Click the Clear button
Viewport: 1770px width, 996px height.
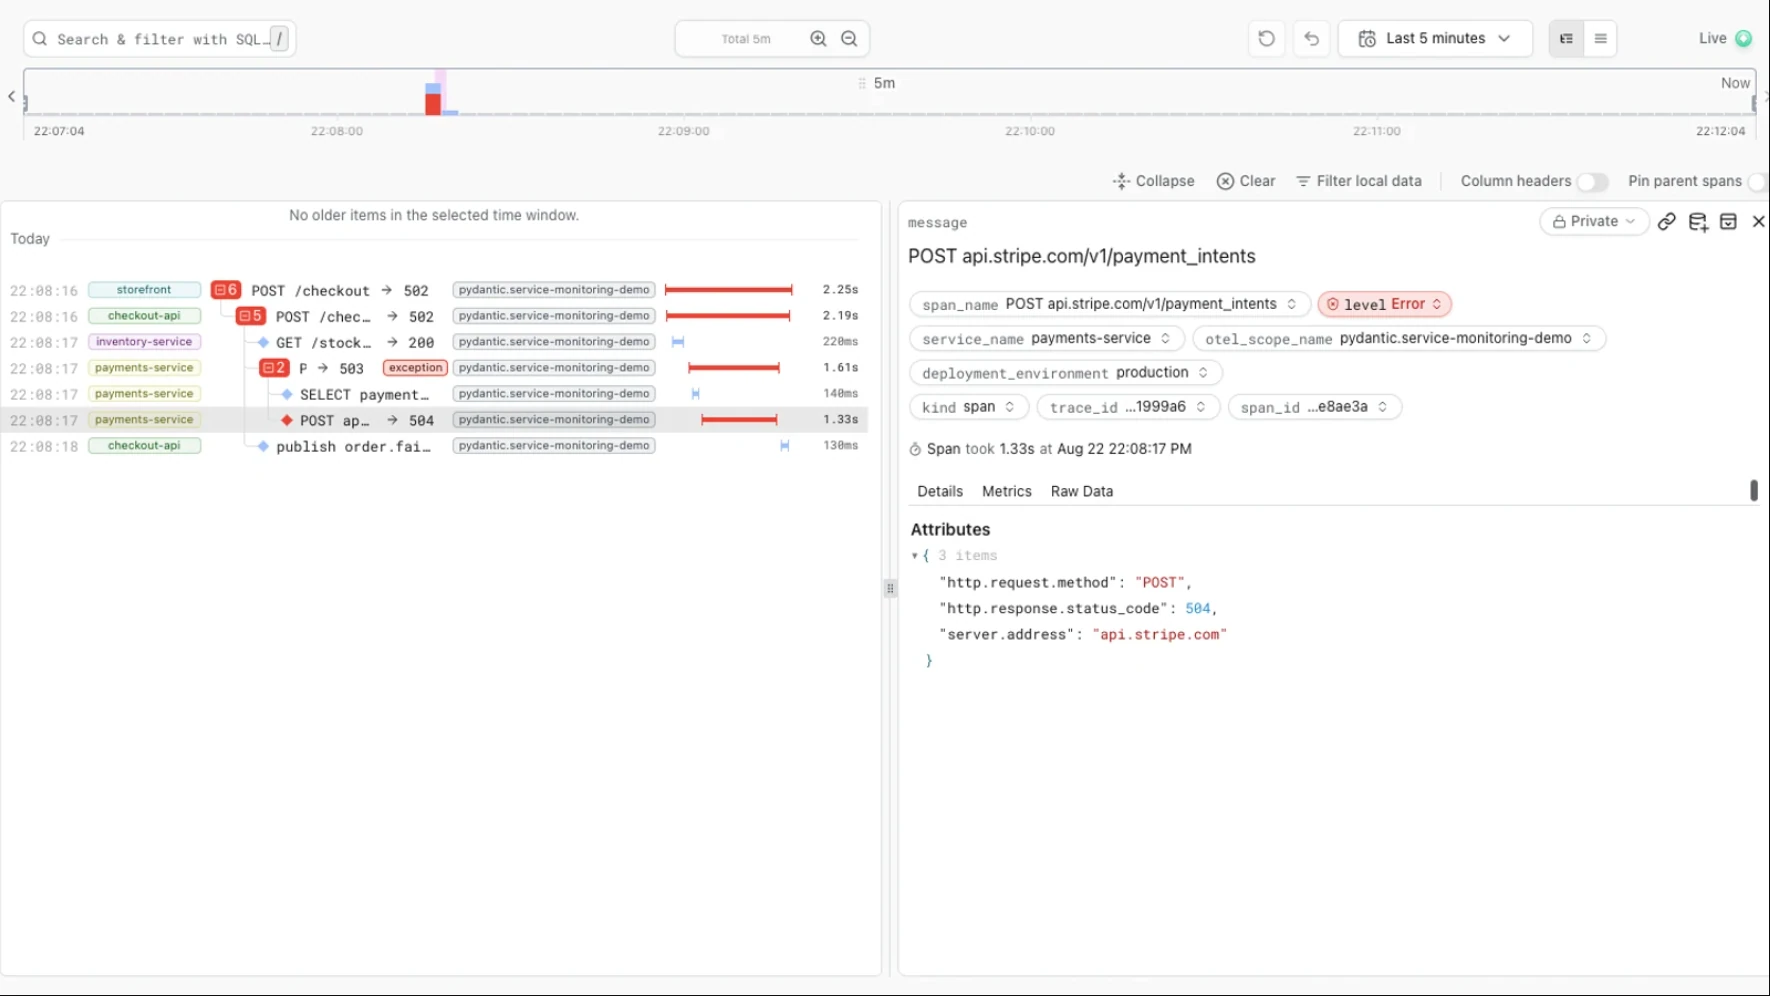pos(1246,182)
